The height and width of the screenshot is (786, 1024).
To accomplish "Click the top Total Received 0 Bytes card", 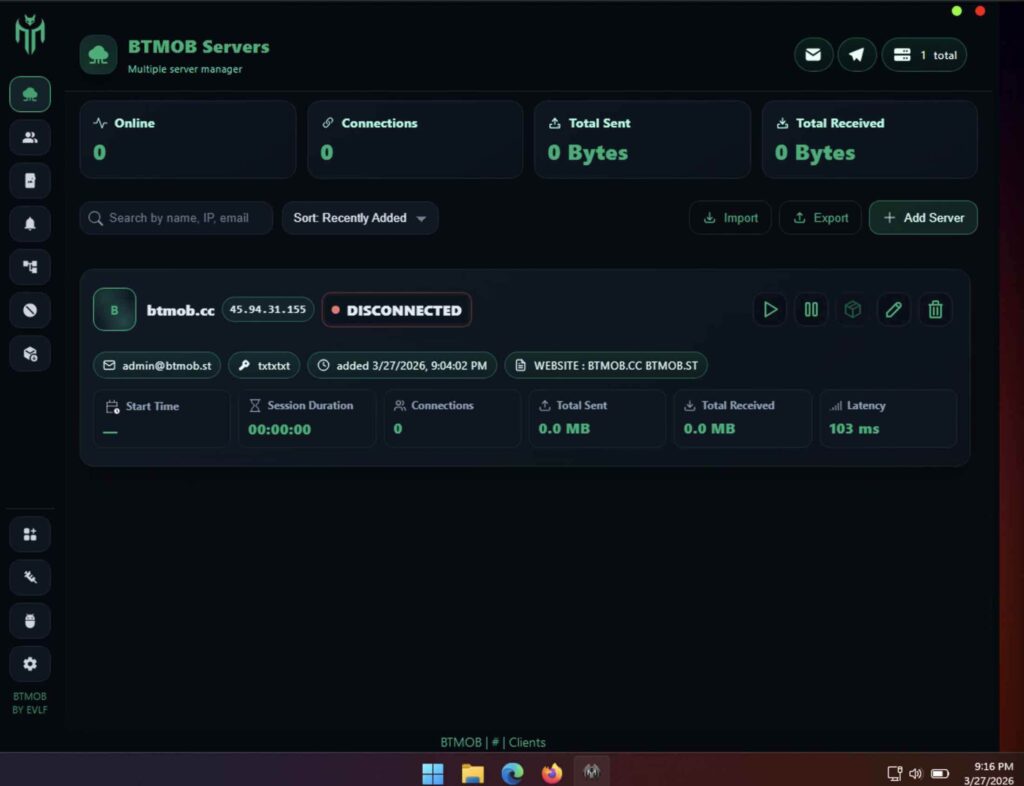I will [x=870, y=139].
